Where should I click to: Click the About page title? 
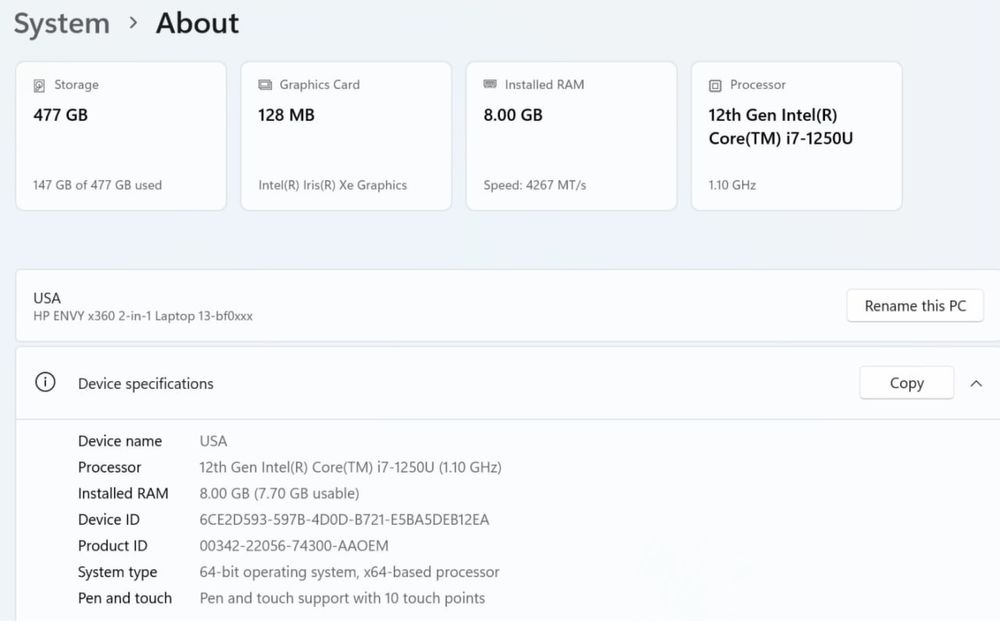point(197,23)
